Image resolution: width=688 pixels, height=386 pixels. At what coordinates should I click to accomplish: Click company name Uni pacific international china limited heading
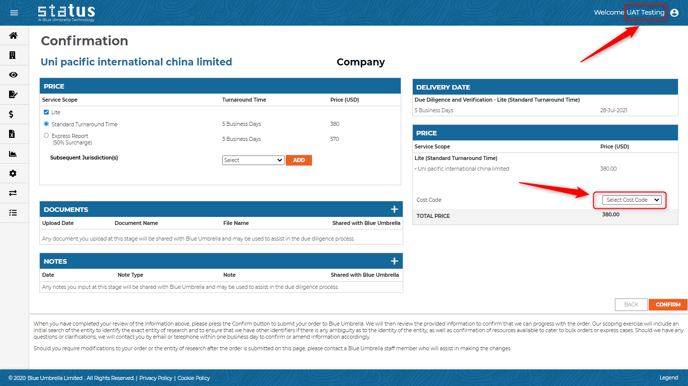[x=136, y=62]
